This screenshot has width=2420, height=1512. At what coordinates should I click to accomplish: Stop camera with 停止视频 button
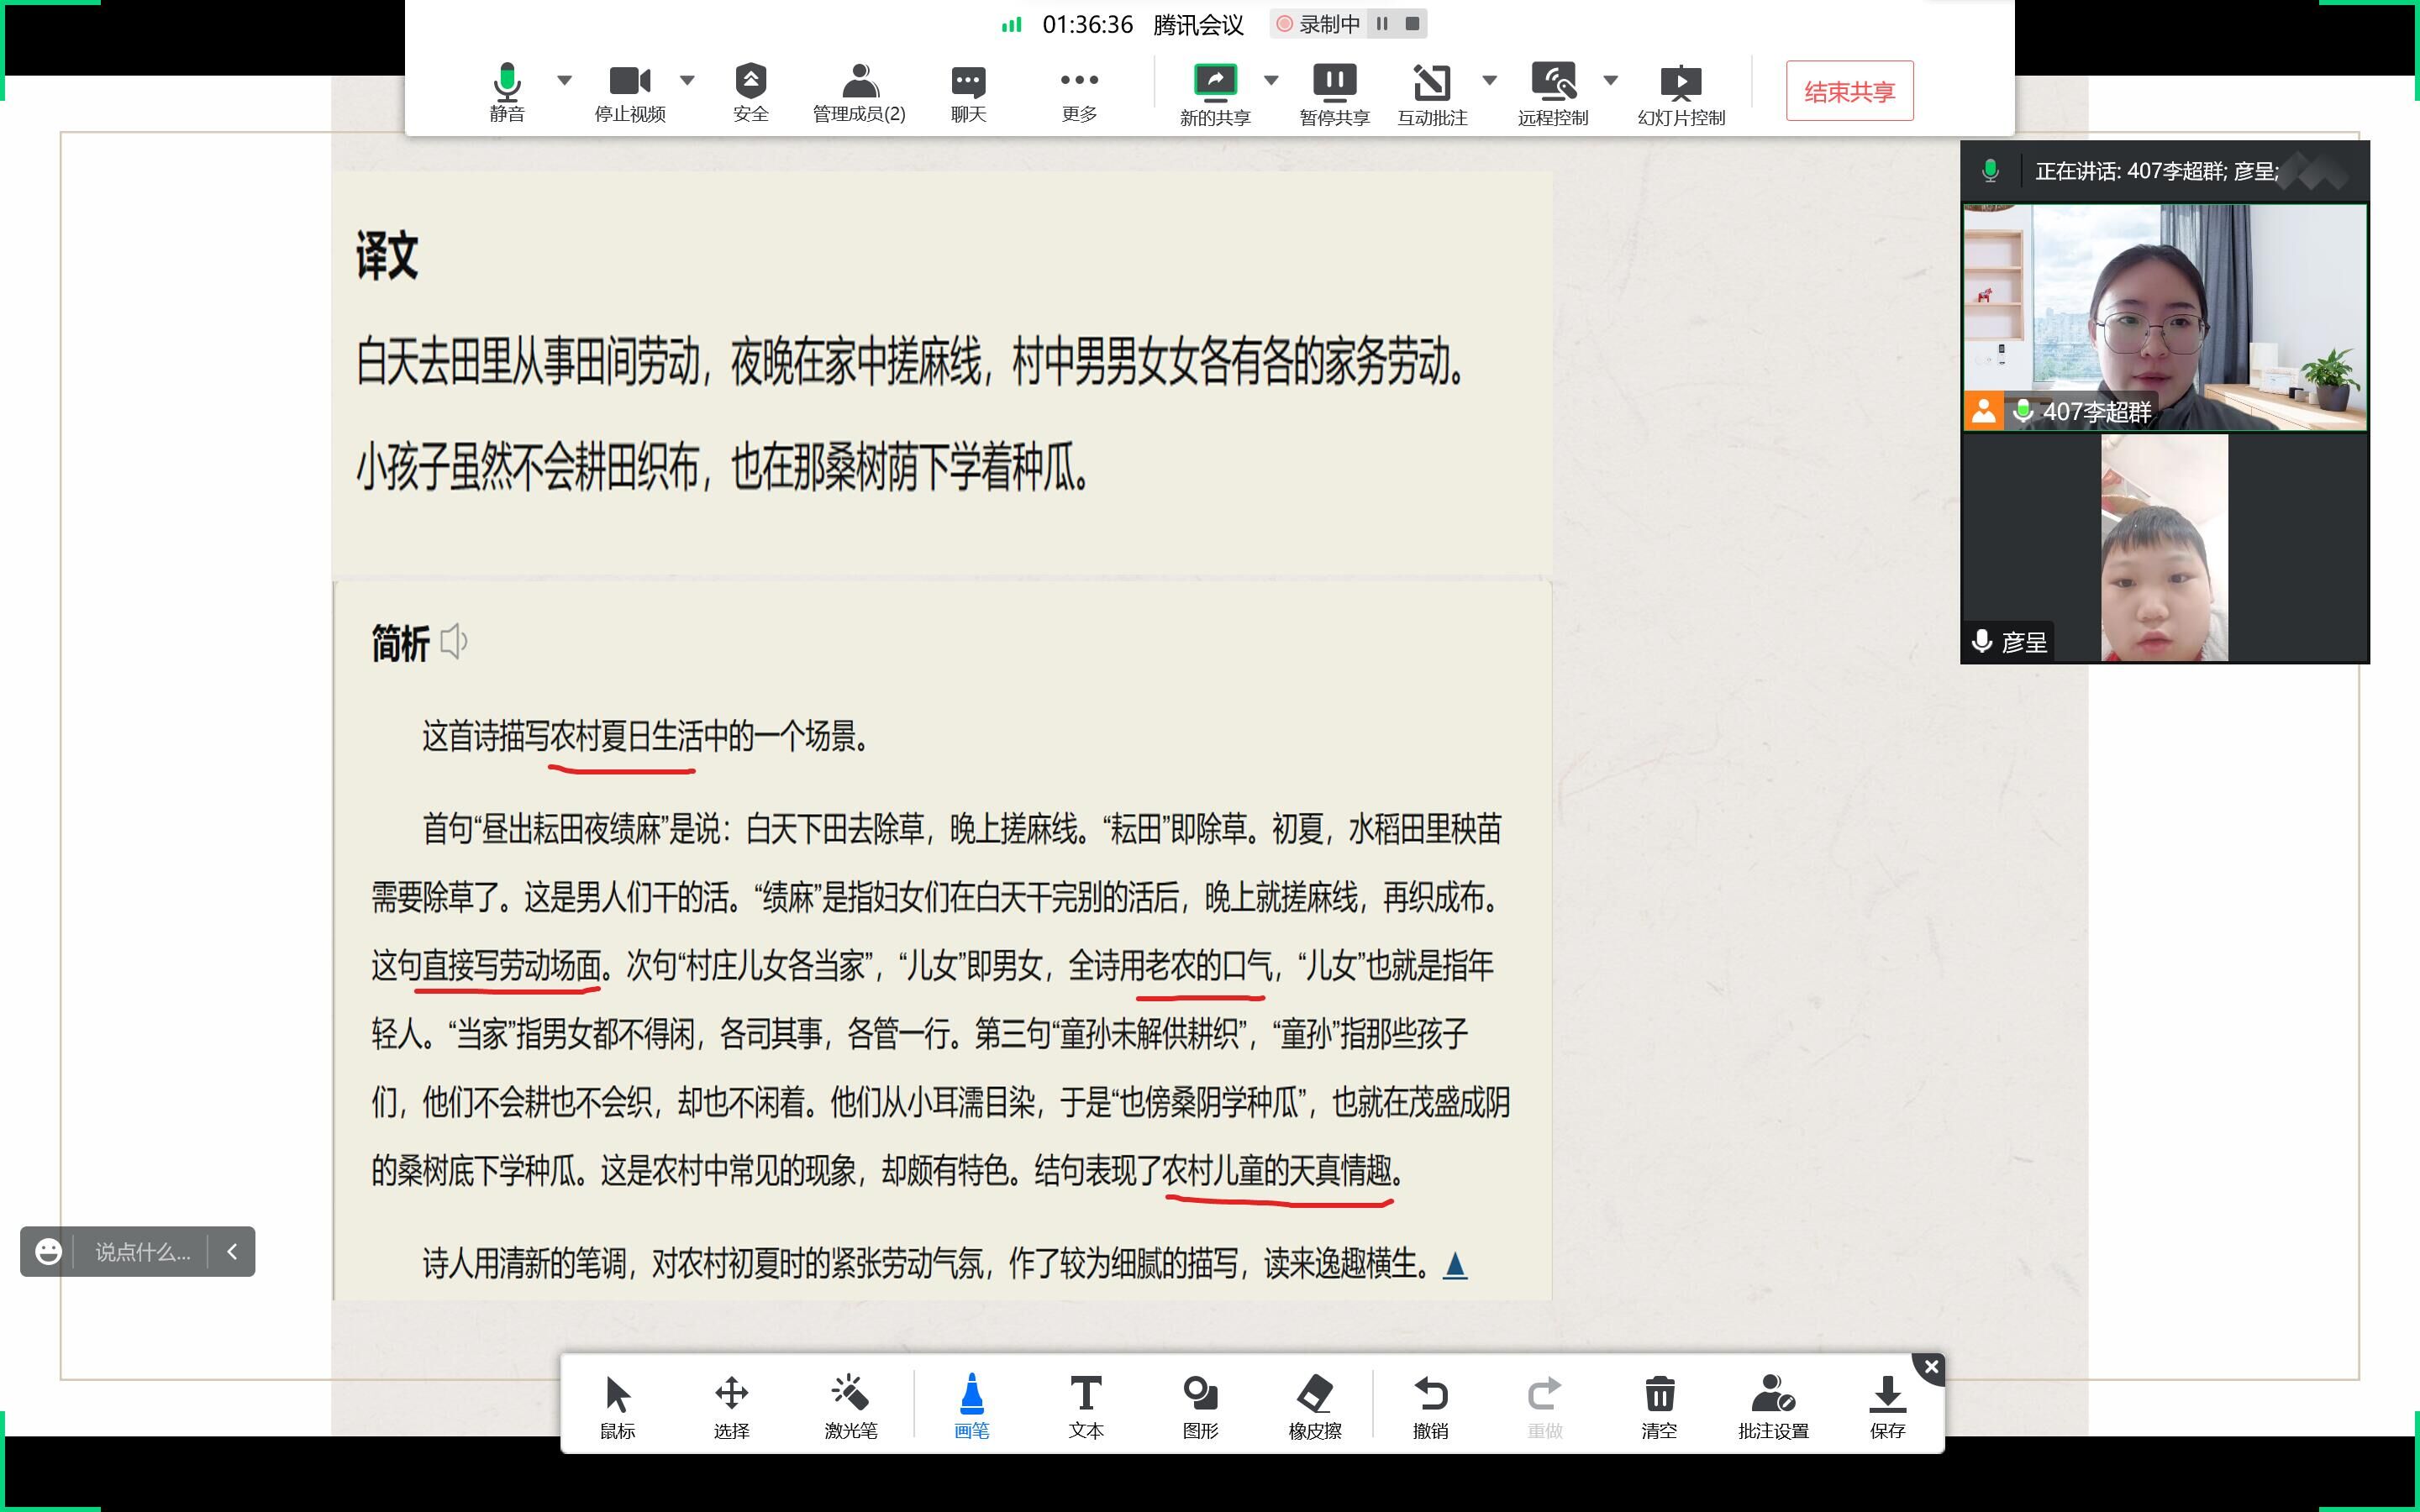[630, 92]
